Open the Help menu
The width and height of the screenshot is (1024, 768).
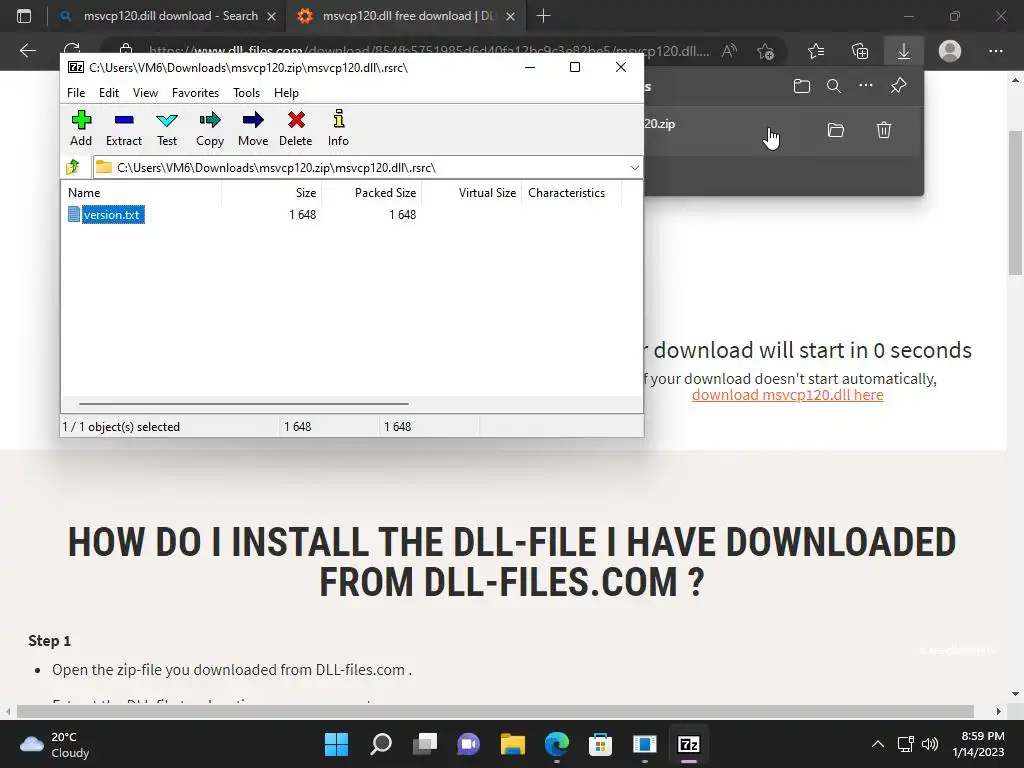coord(286,93)
